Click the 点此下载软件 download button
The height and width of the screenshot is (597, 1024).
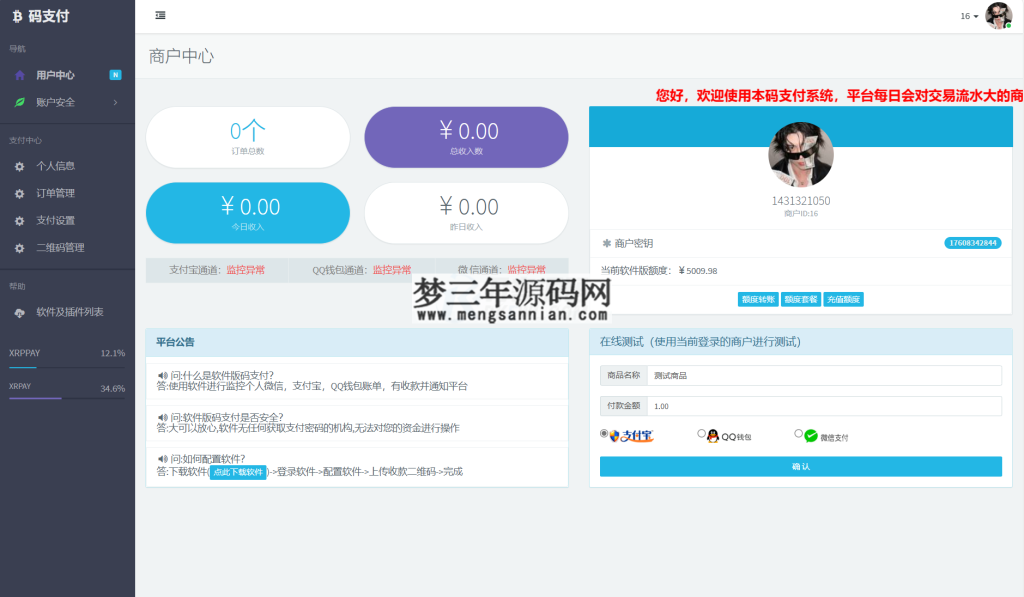coord(238,472)
